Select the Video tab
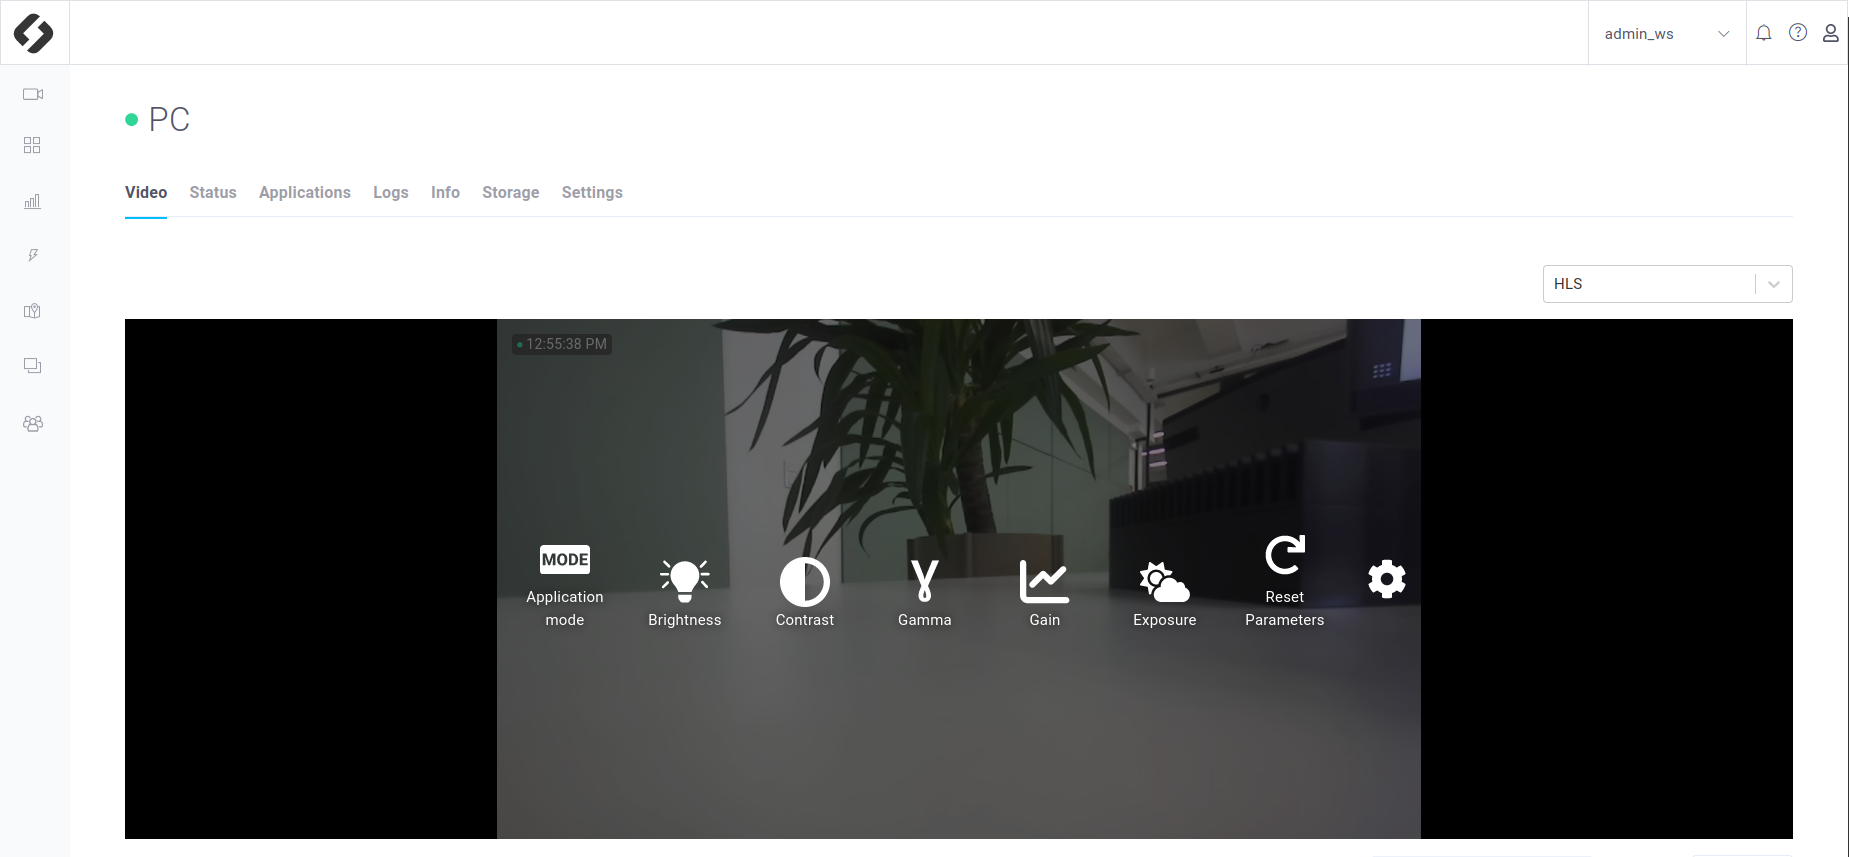The width and height of the screenshot is (1849, 857). coord(146,193)
